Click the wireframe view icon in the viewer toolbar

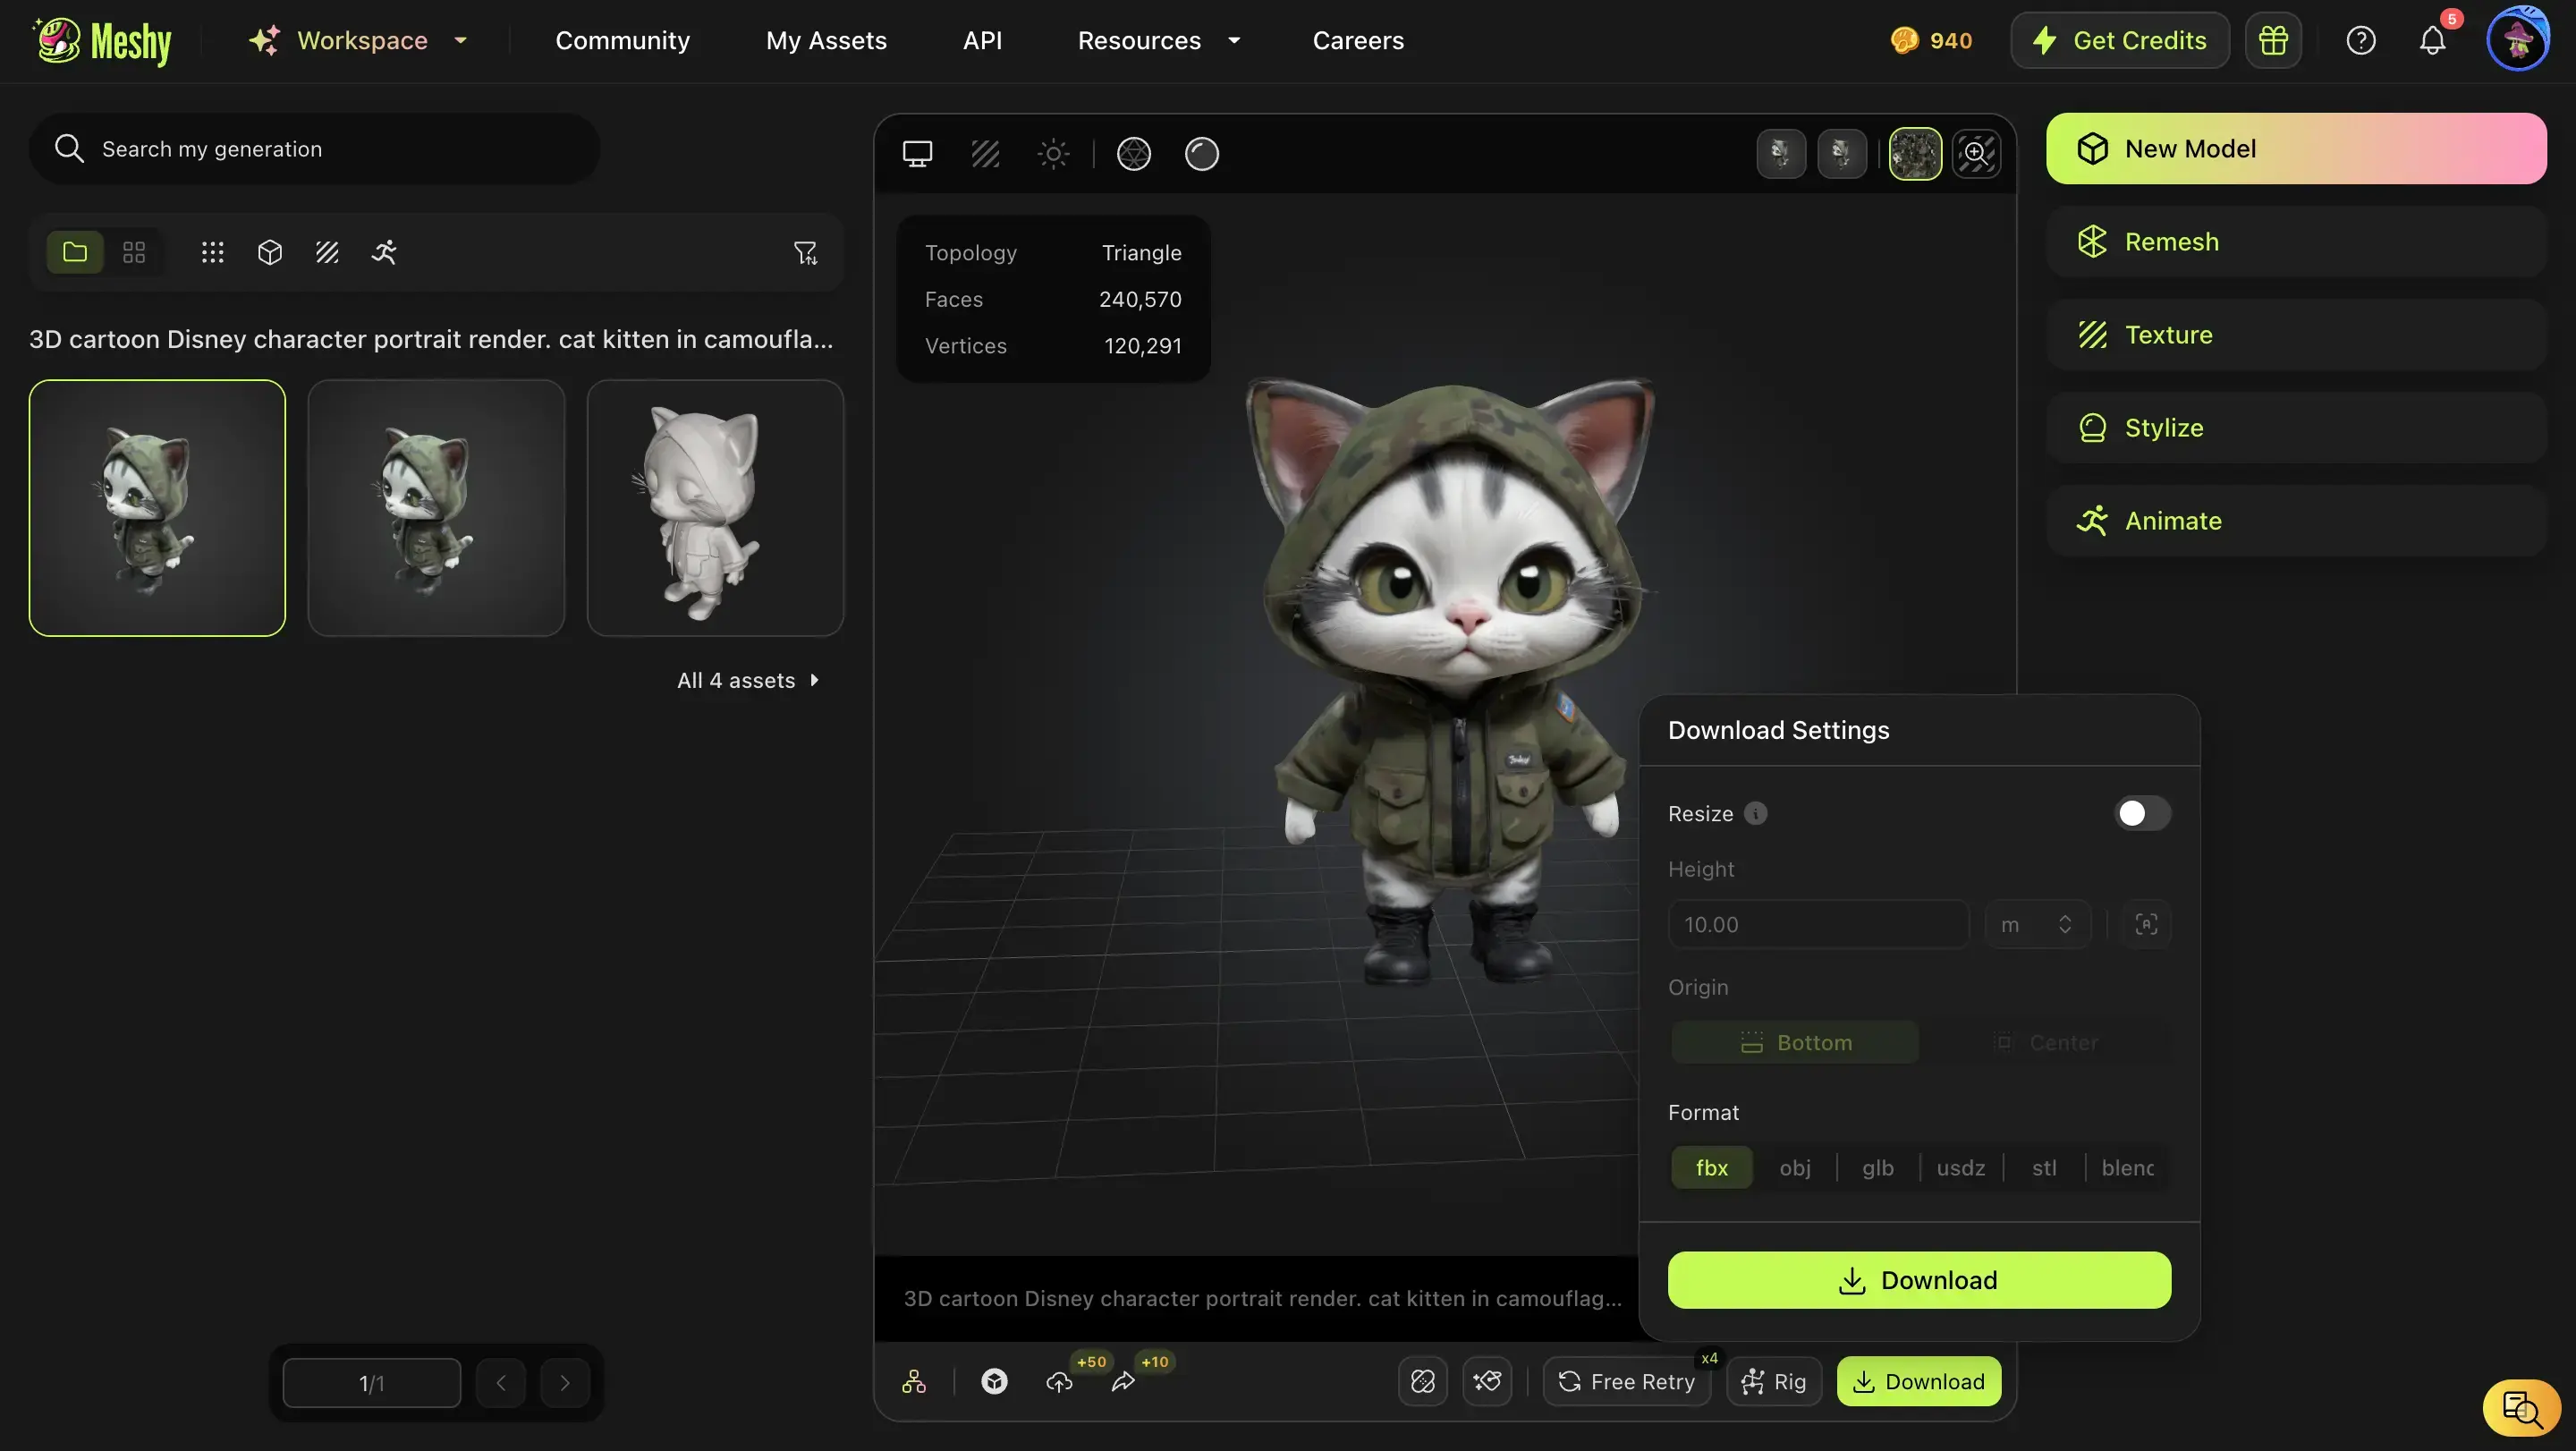[x=1133, y=154]
